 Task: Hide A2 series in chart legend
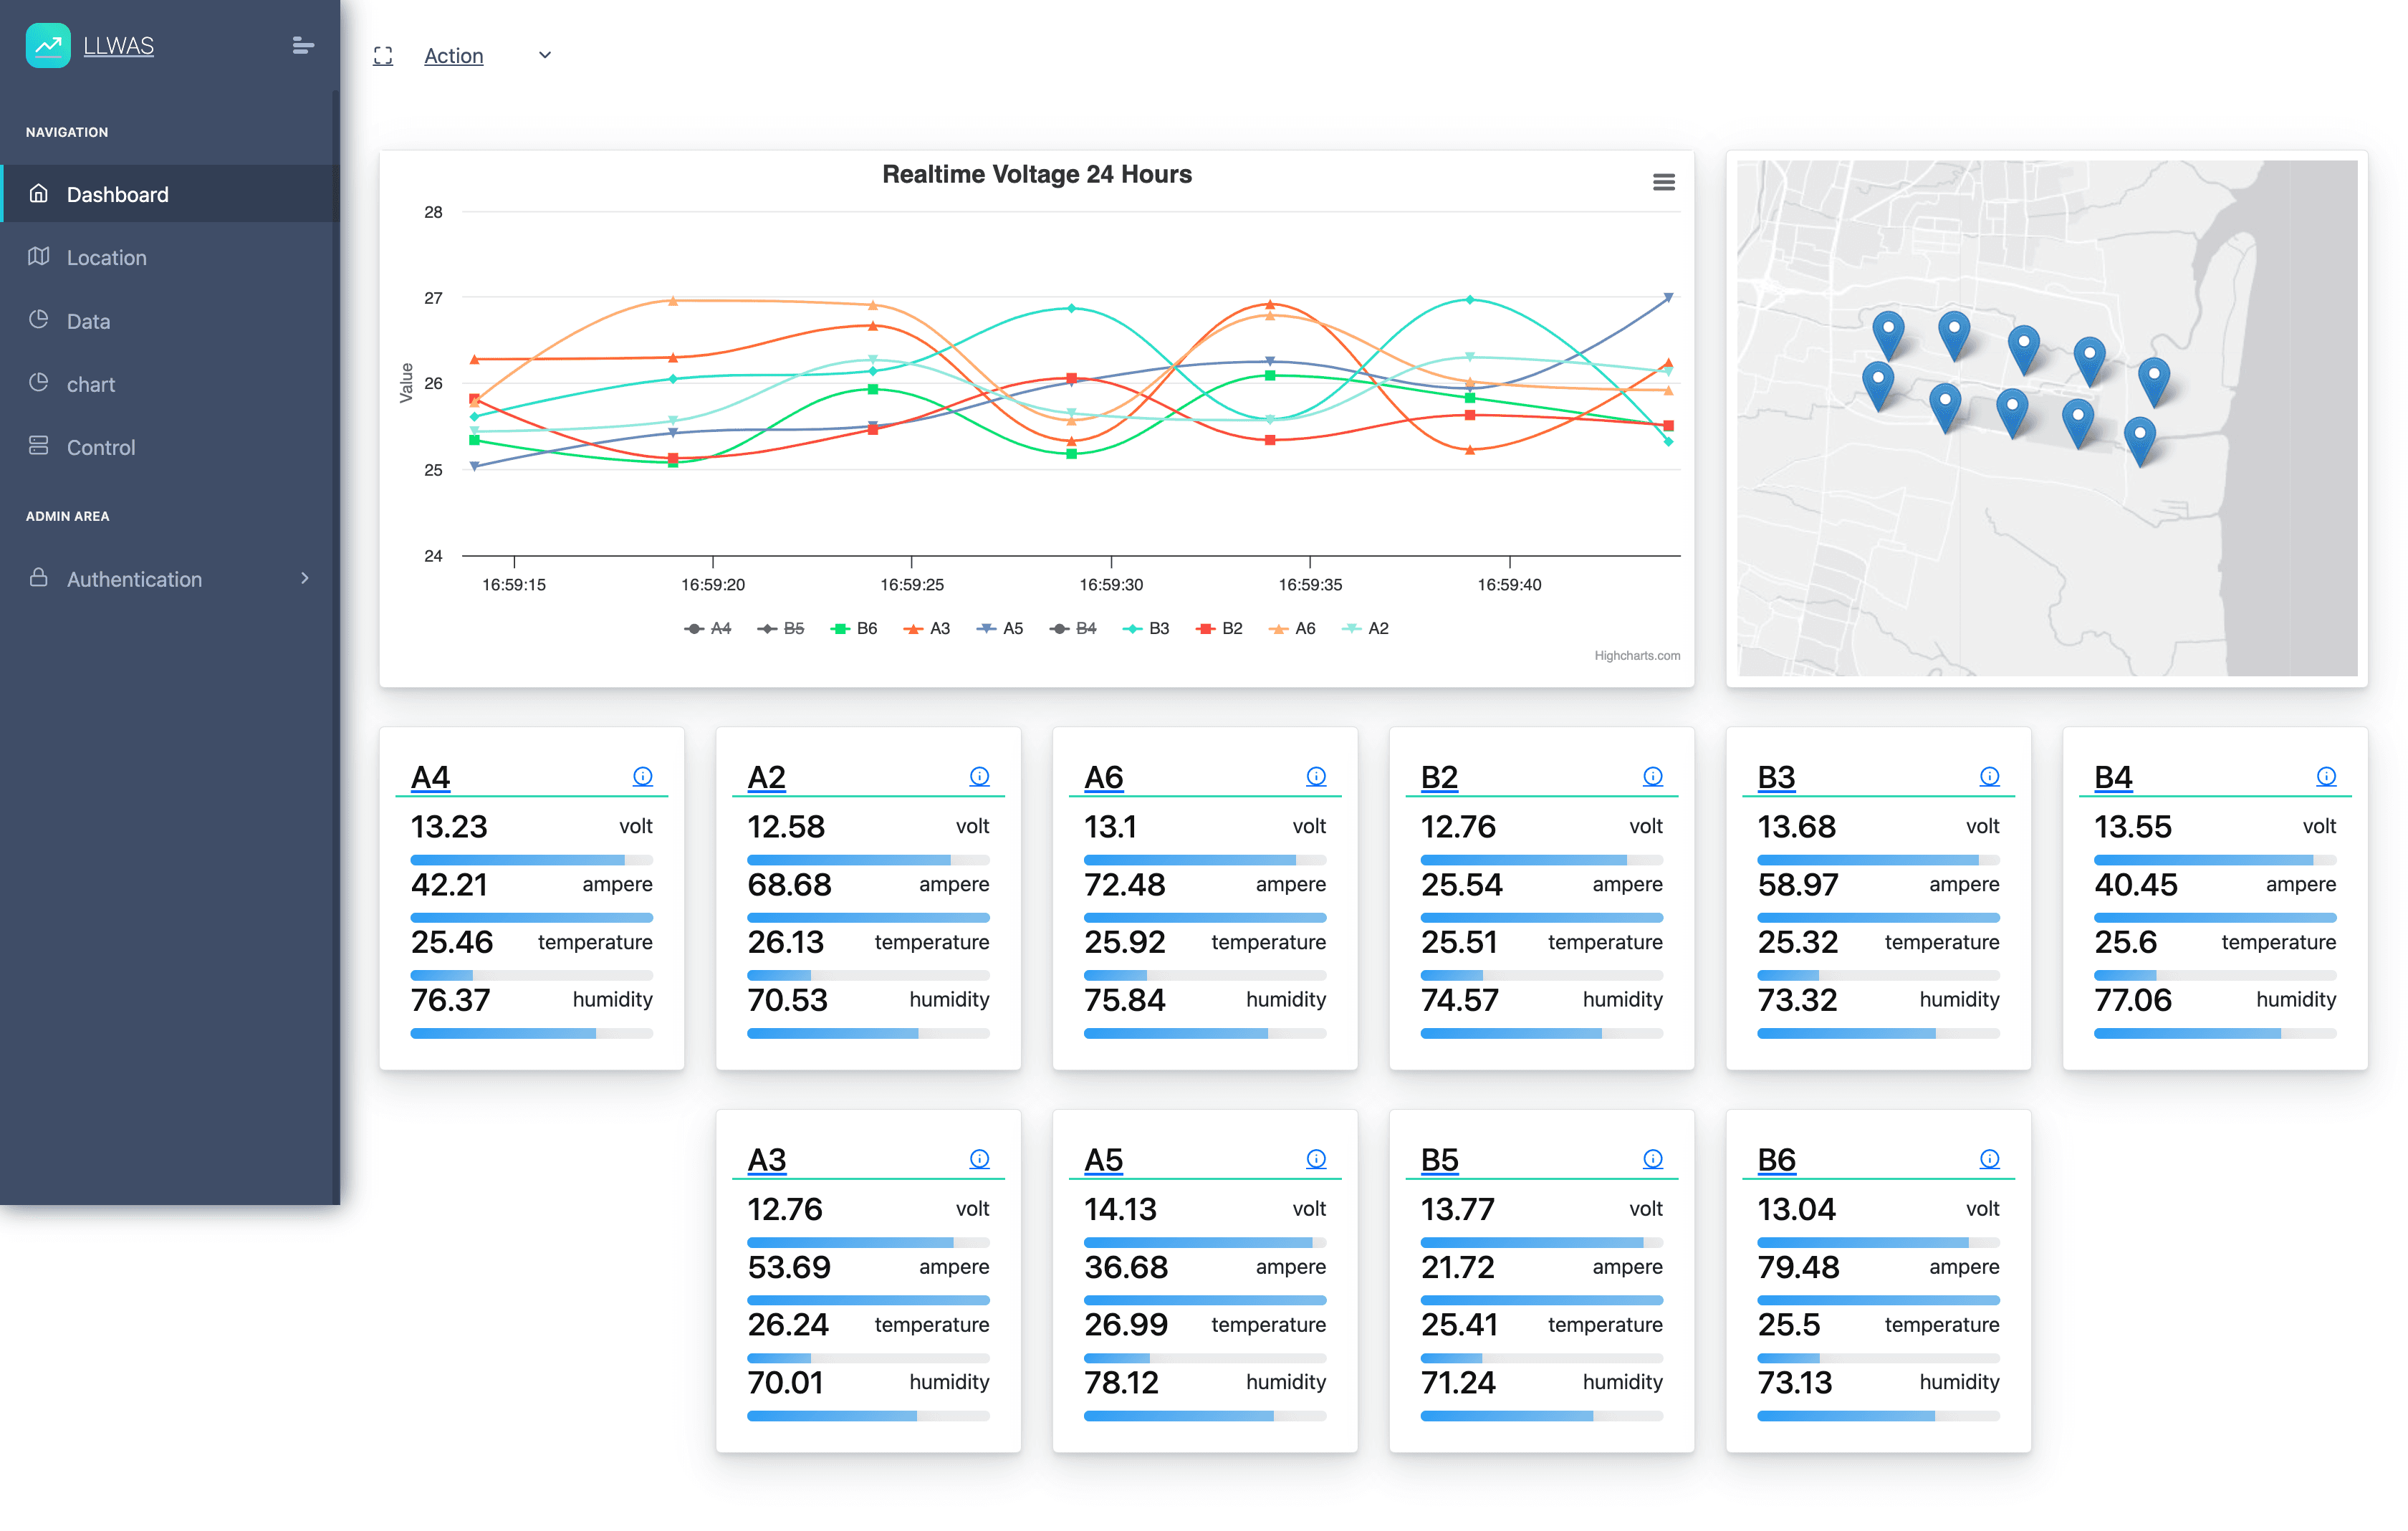pyautogui.click(x=1365, y=628)
